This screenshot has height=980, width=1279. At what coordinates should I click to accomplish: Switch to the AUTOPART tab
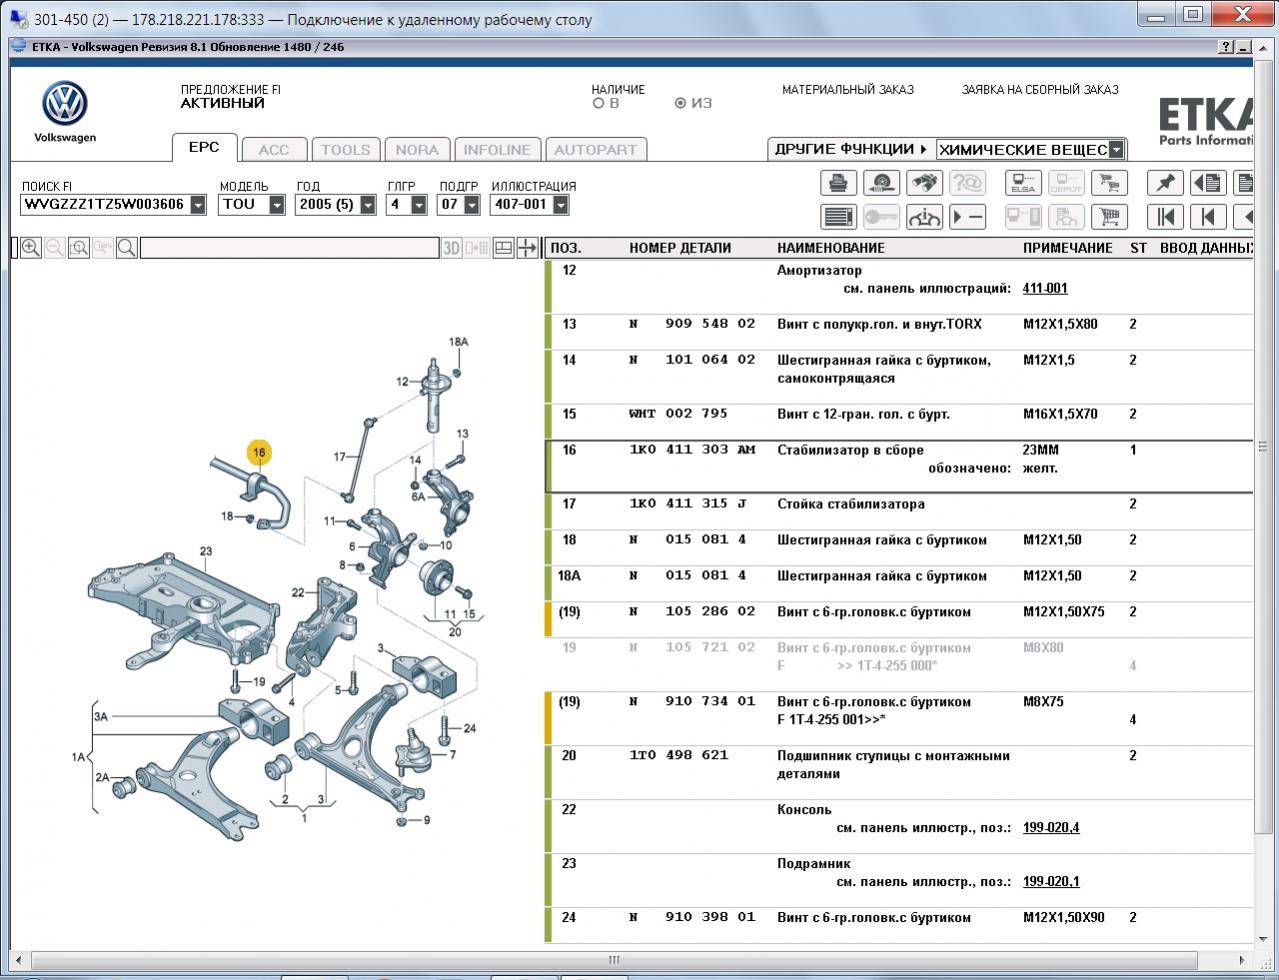point(595,149)
